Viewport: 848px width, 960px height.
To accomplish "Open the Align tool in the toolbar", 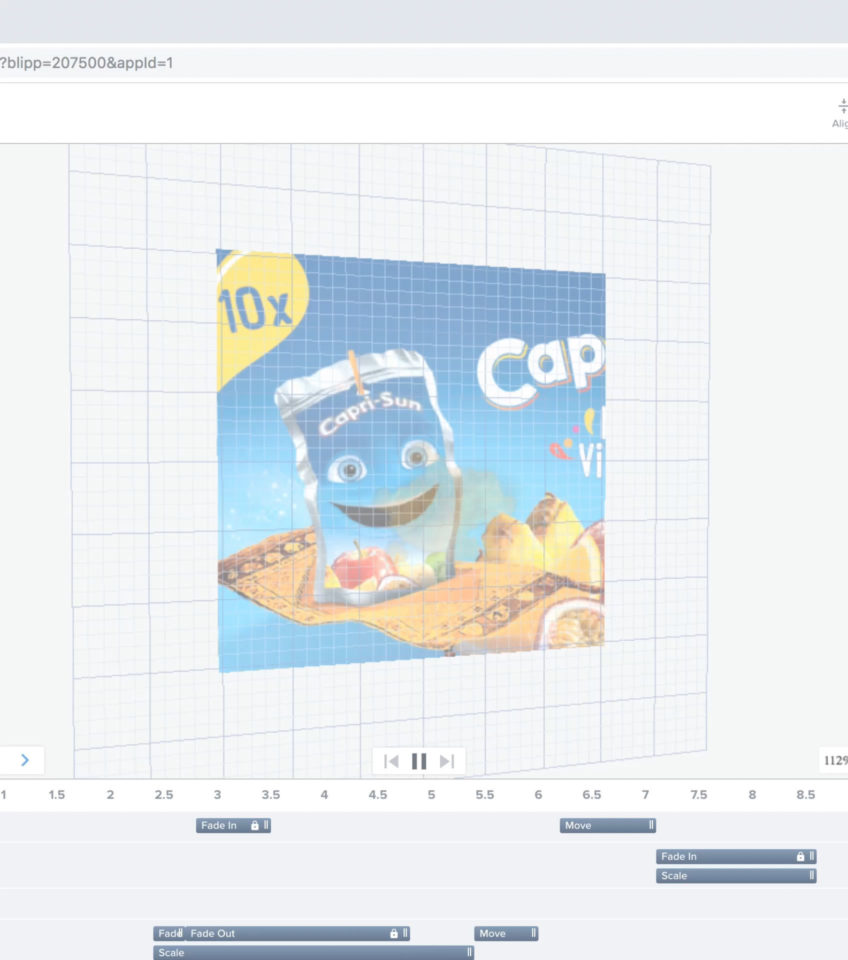I will pyautogui.click(x=842, y=113).
